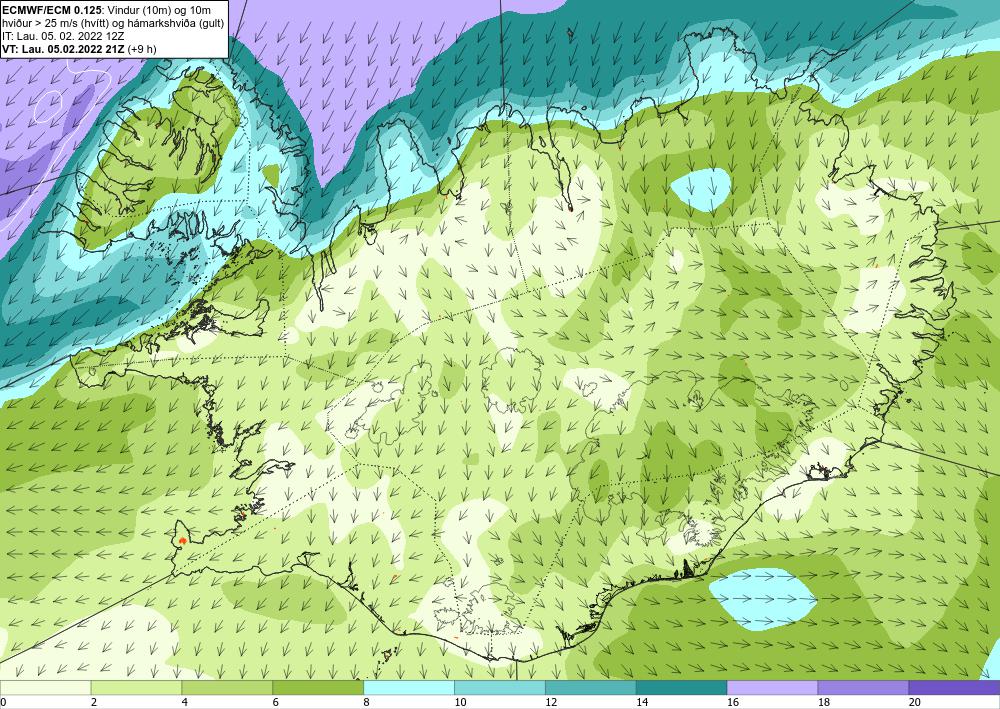Select the 18–20 m/s purple legend swatch
The height and width of the screenshot is (709, 1000).
pos(863,688)
